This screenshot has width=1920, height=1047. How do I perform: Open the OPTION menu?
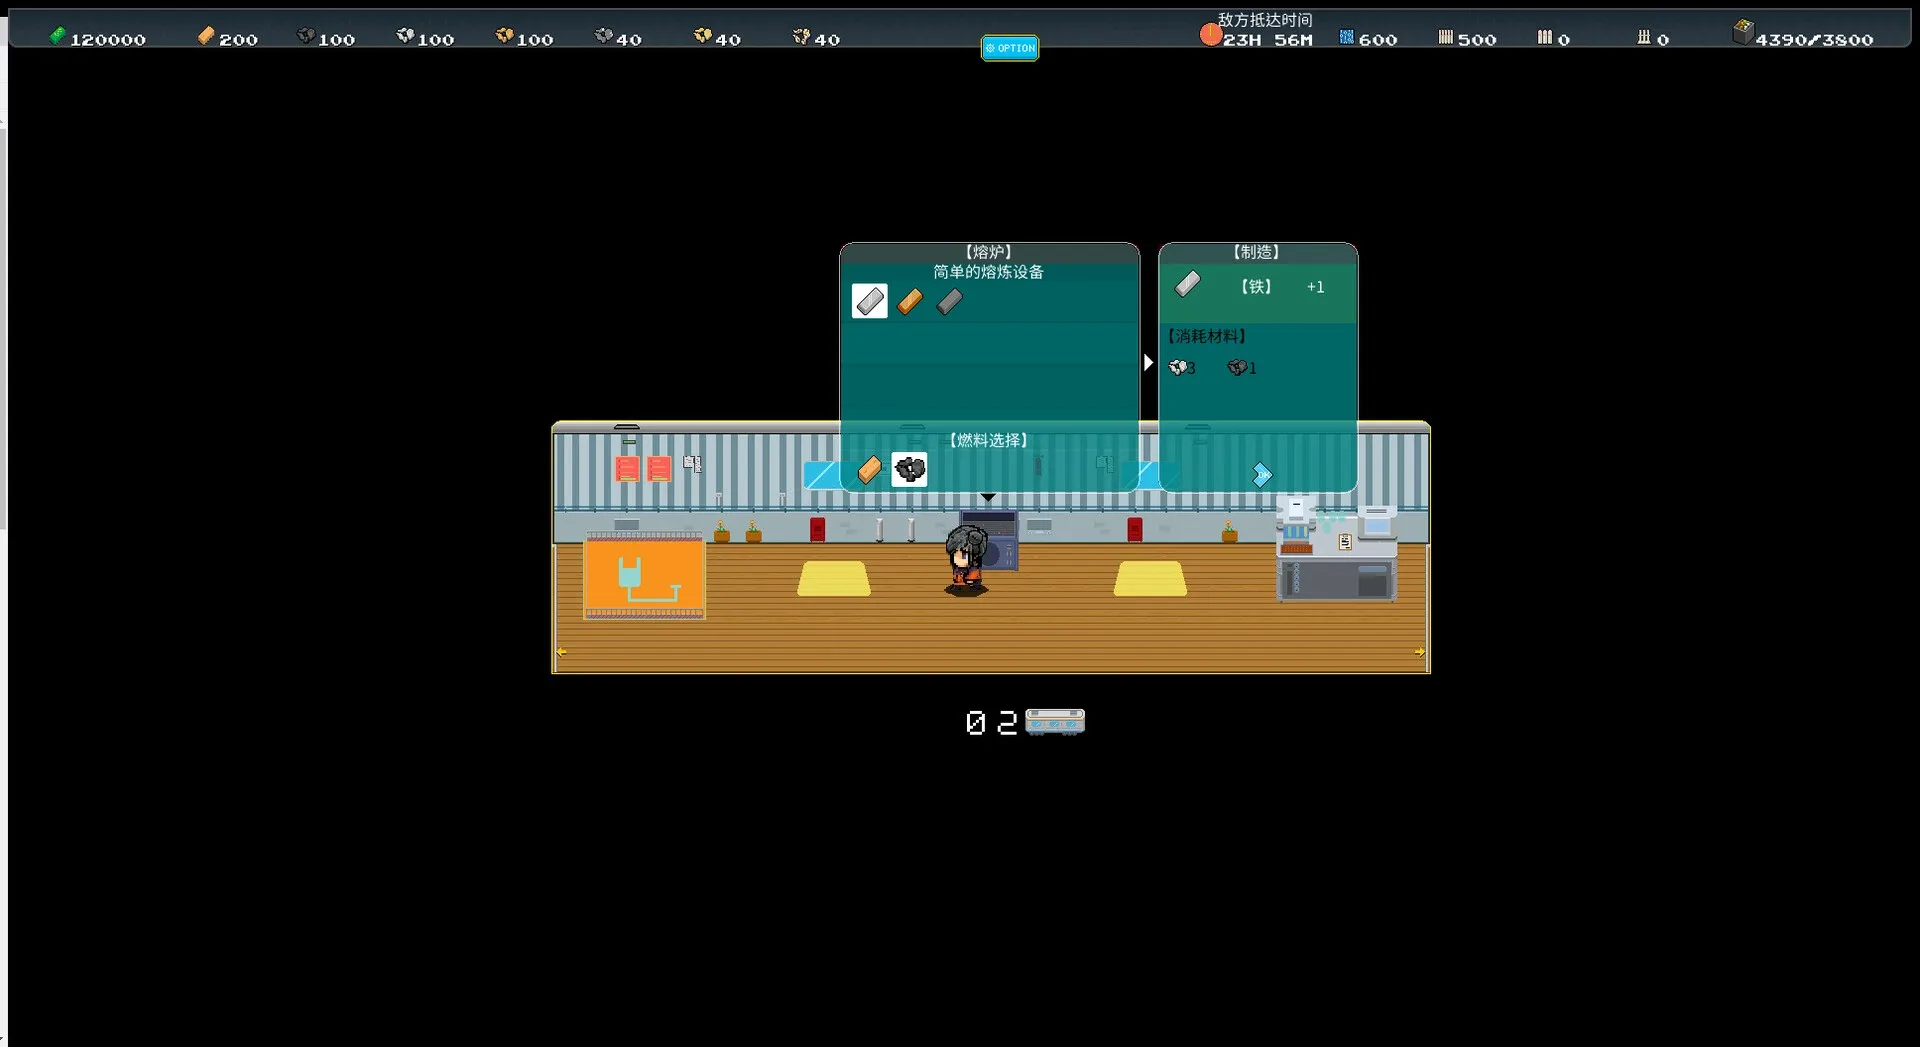[x=1009, y=48]
